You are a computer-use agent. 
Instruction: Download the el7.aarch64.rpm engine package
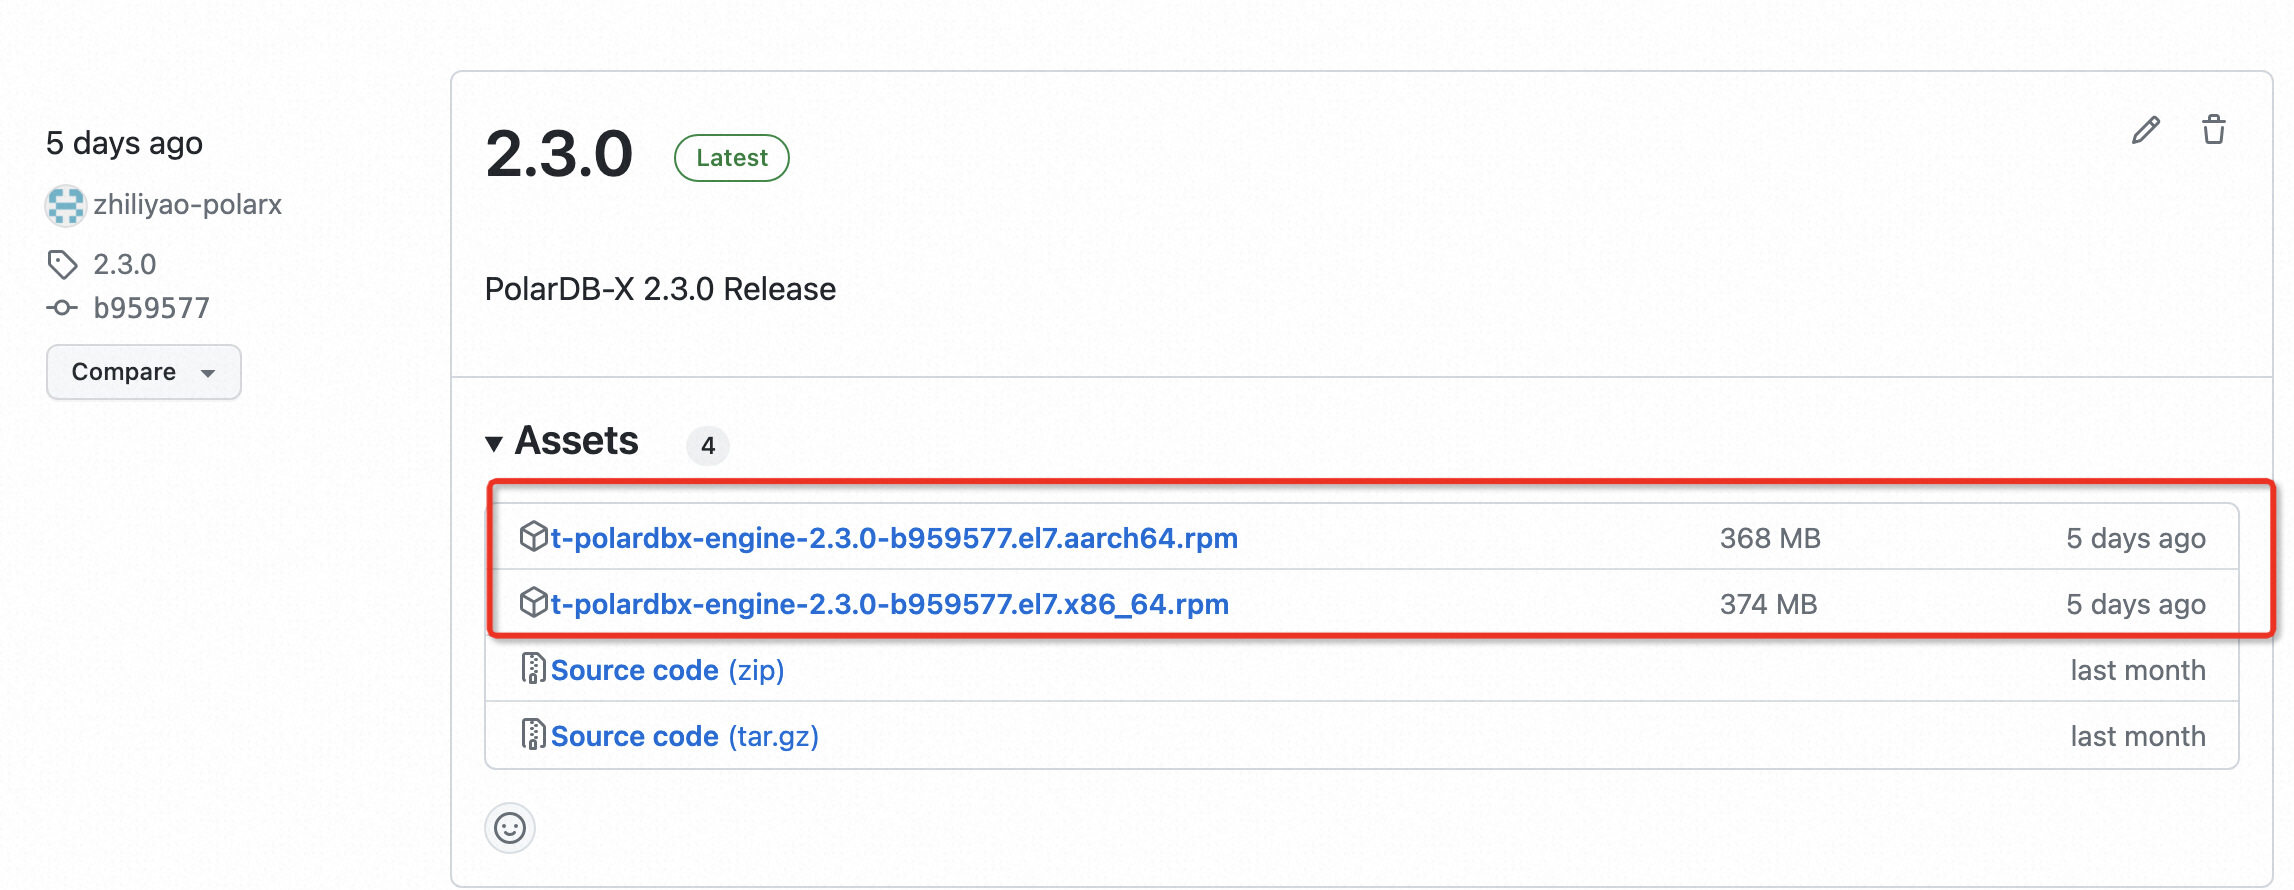[893, 538]
